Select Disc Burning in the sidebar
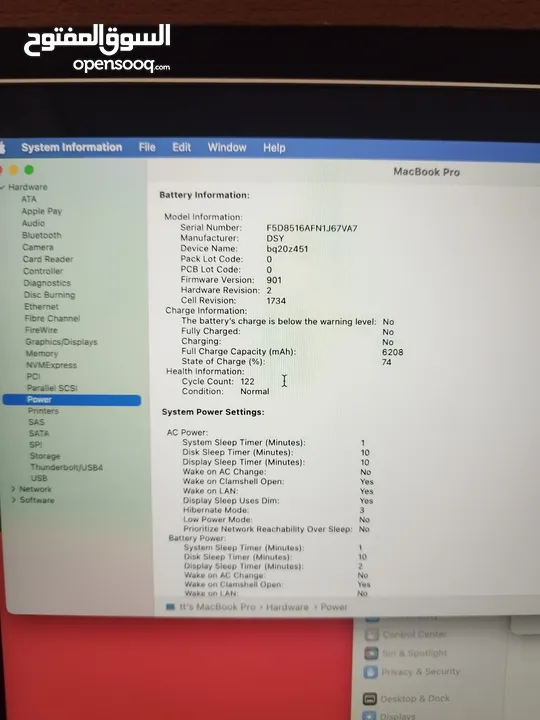Screen dimensions: 540x720 pyautogui.click(x=49, y=295)
